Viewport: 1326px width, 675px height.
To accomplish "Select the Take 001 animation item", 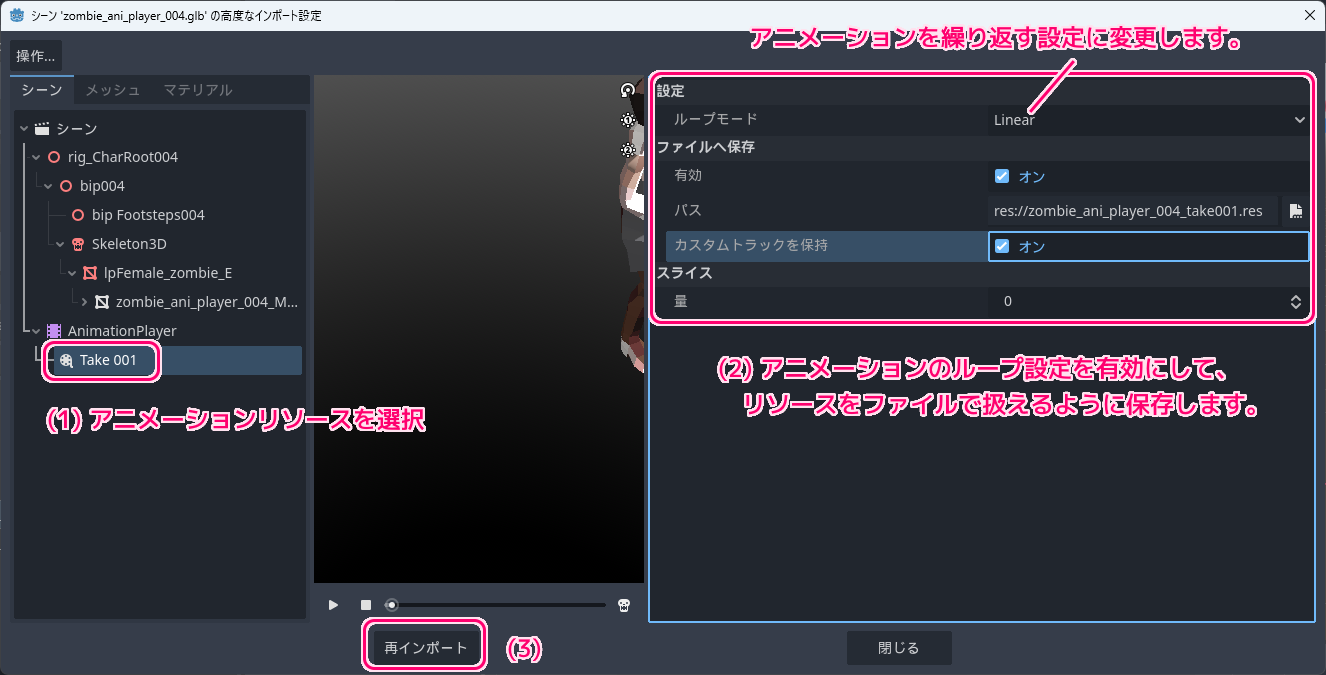I will click(x=108, y=360).
